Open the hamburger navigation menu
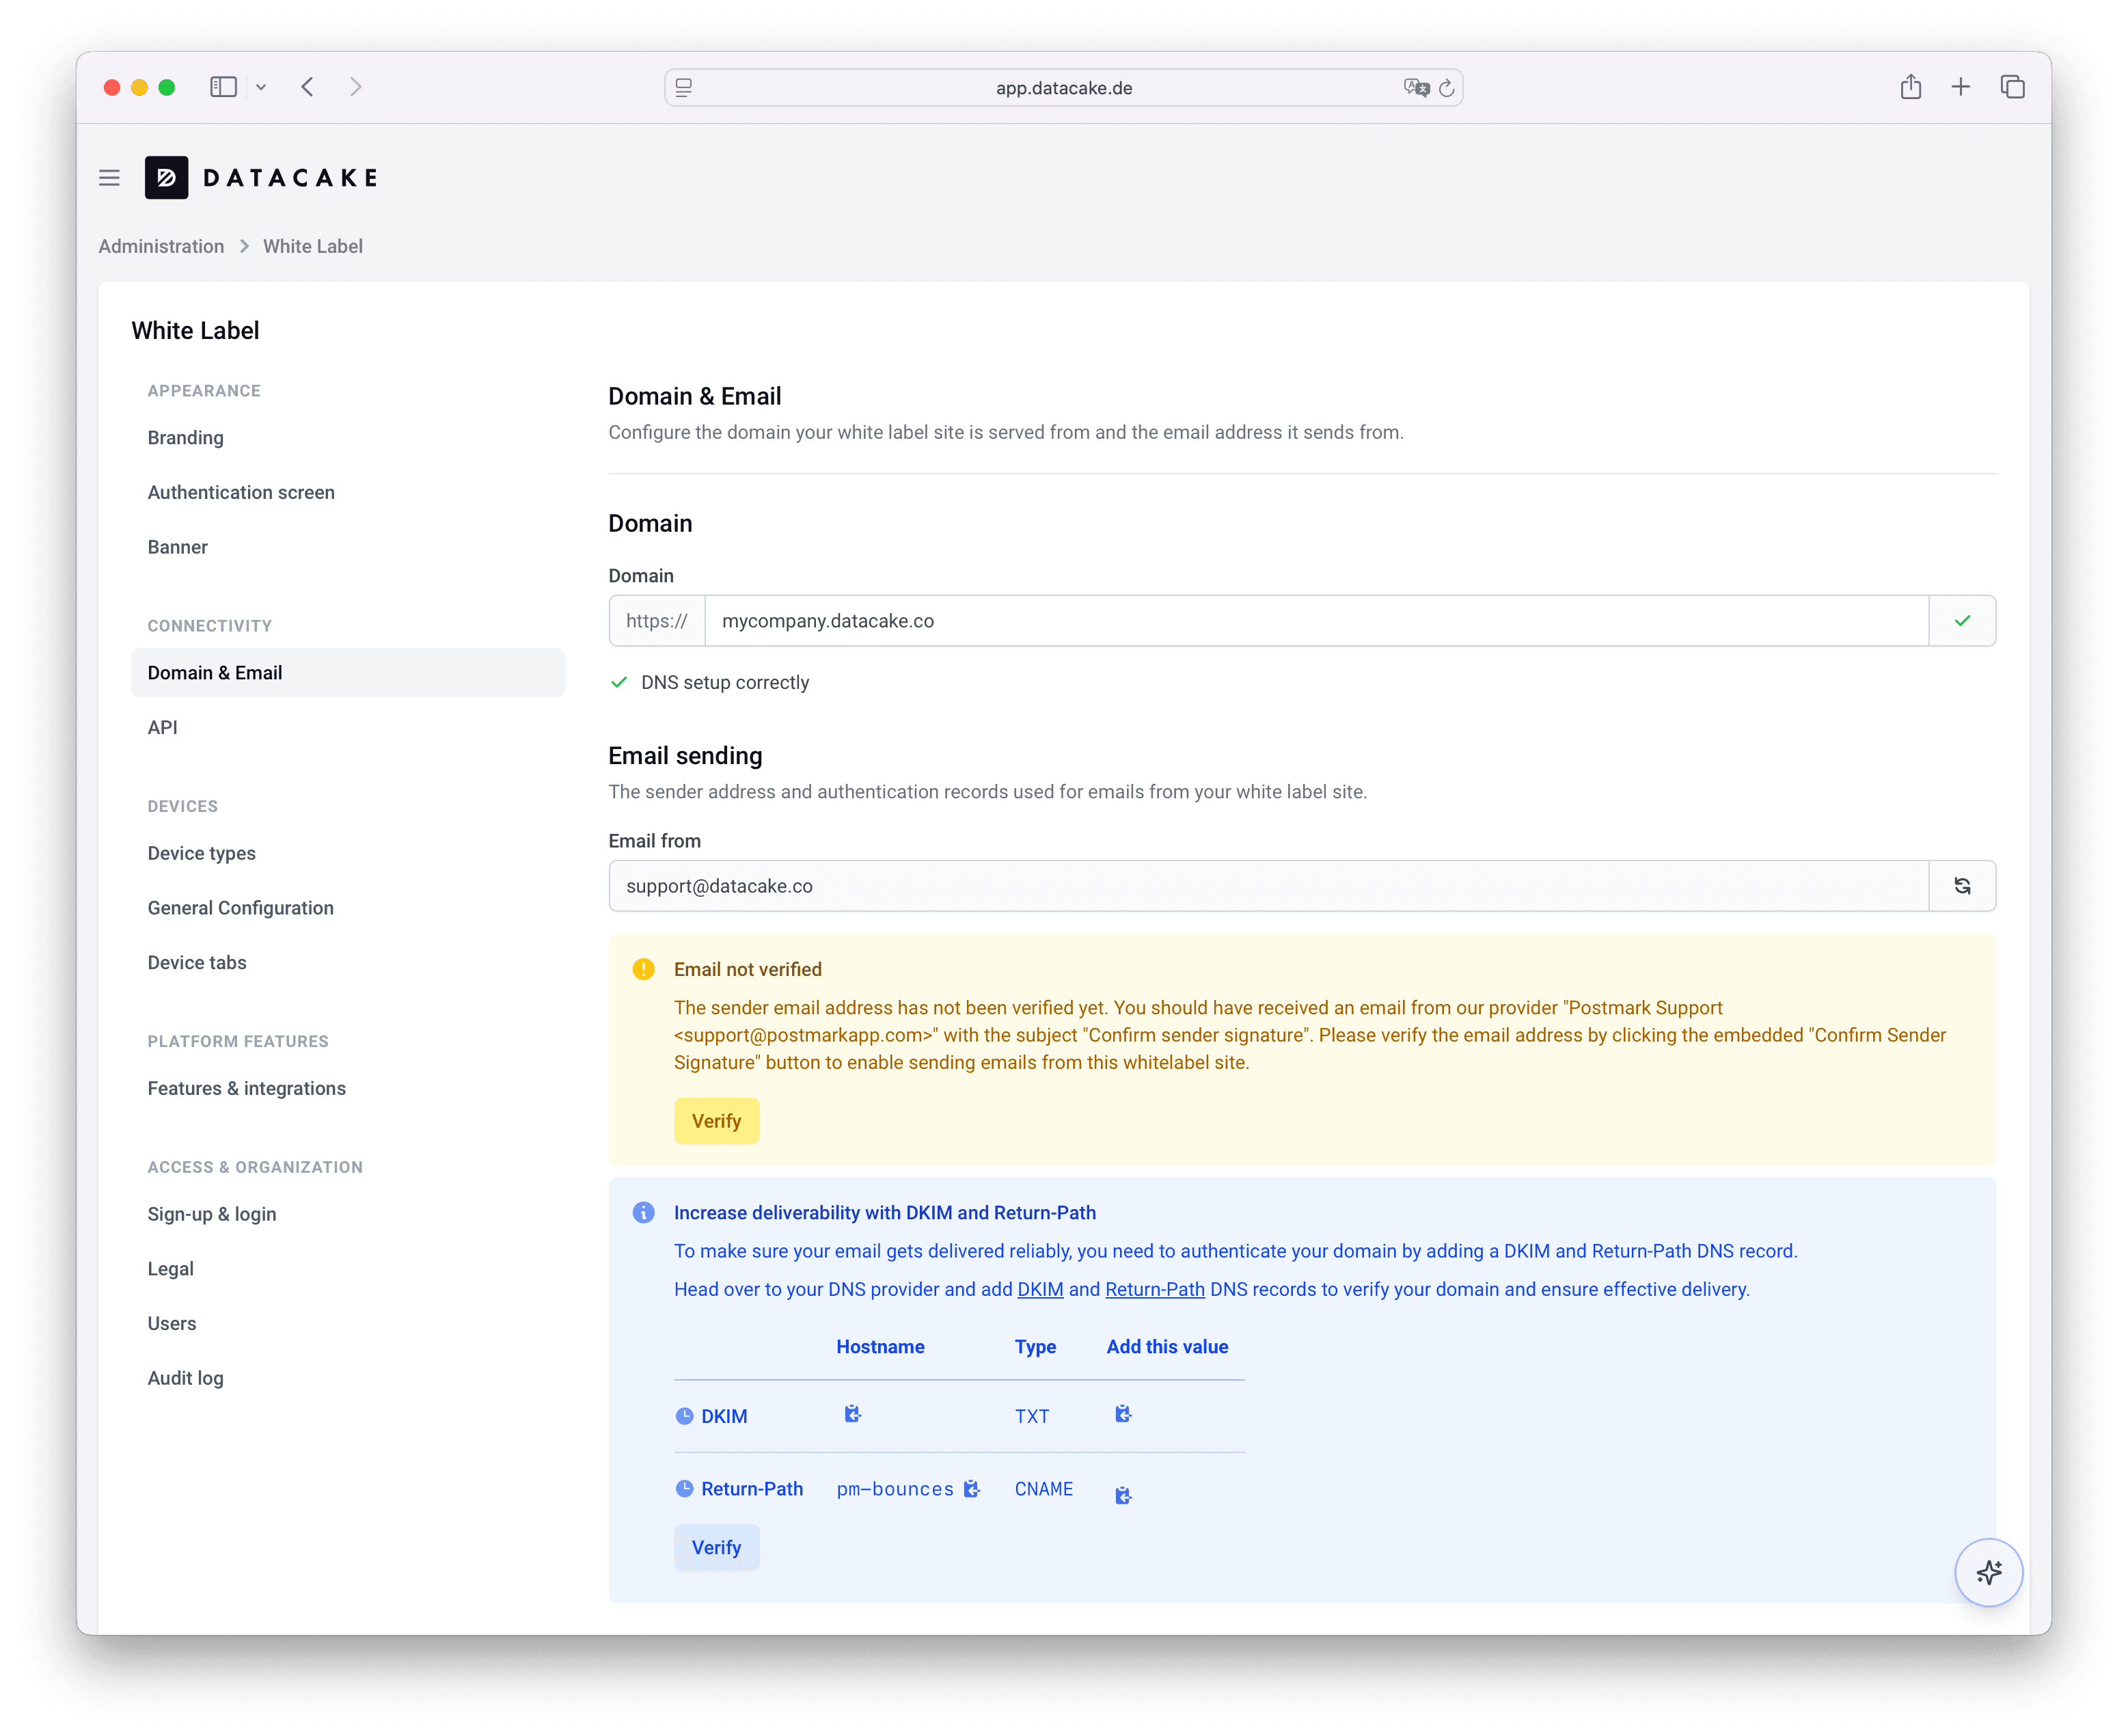 [109, 178]
